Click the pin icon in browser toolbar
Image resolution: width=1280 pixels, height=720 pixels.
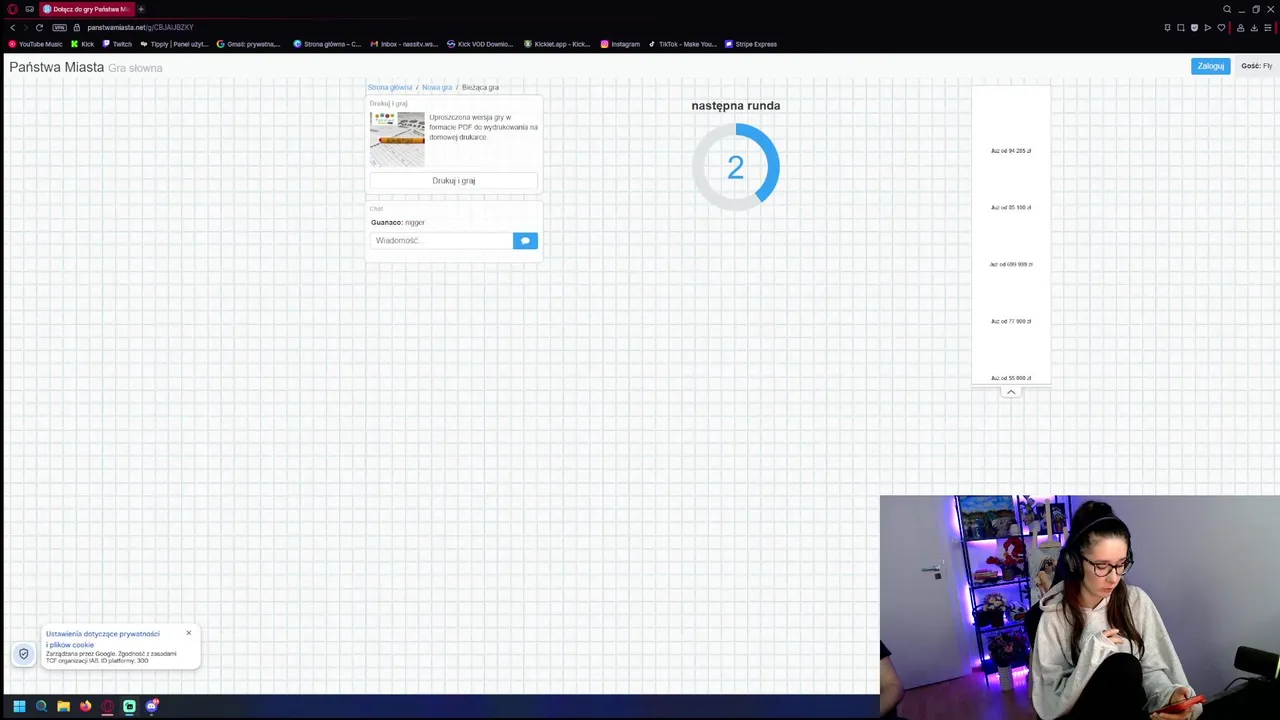[1167, 27]
